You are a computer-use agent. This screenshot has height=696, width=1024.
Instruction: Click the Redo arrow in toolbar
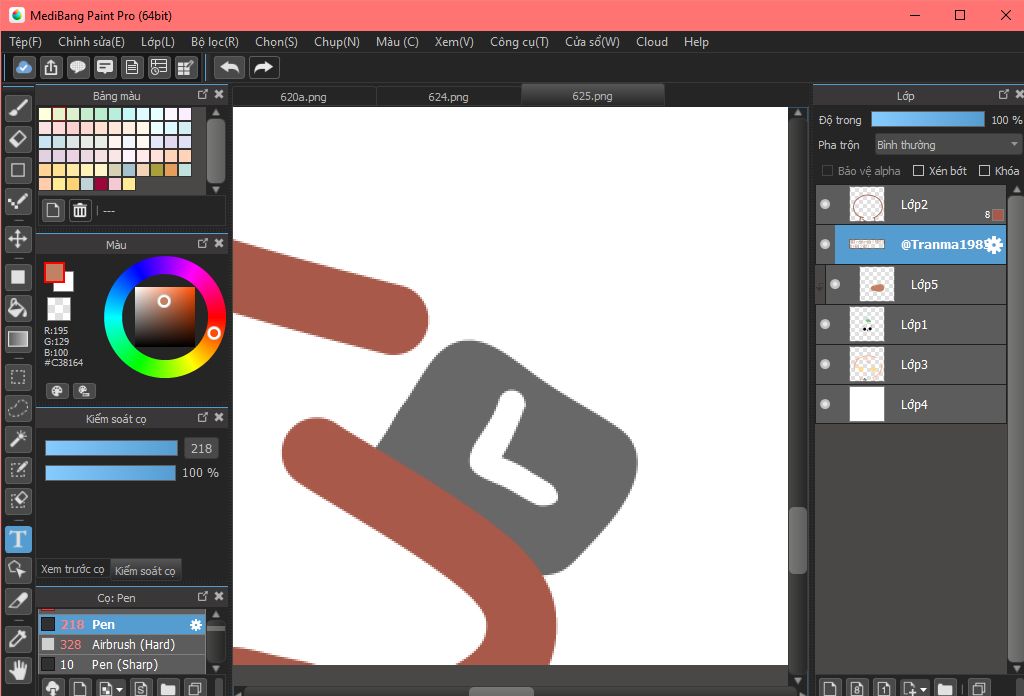pos(263,67)
